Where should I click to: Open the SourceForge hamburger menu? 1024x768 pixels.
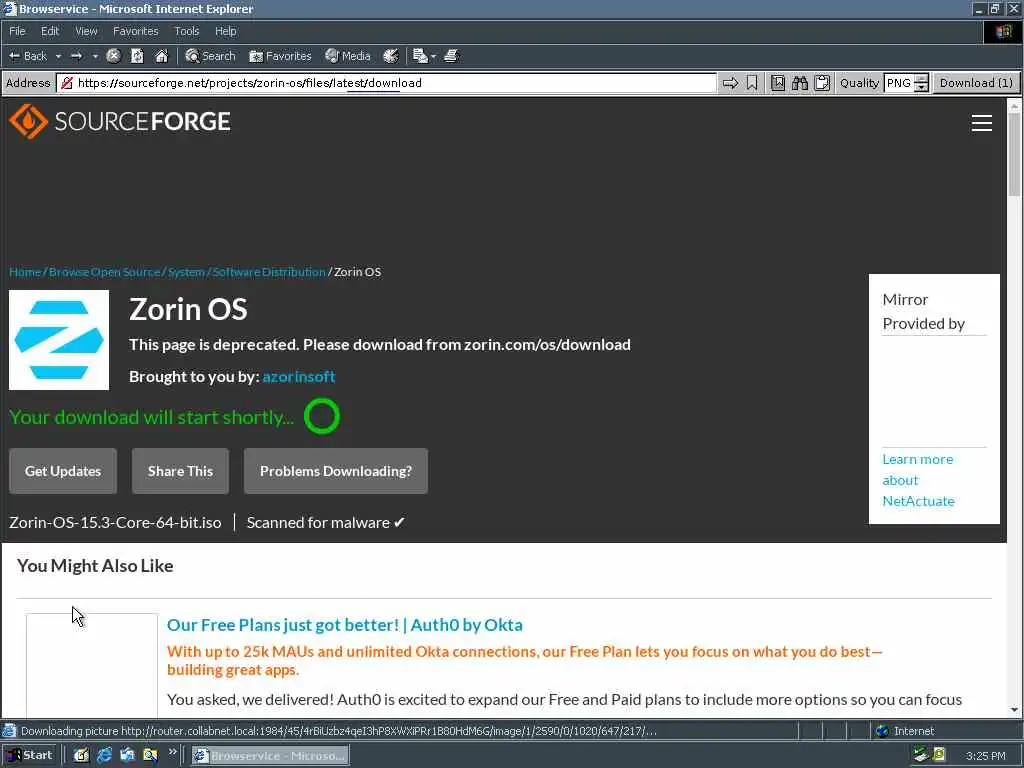tap(982, 123)
